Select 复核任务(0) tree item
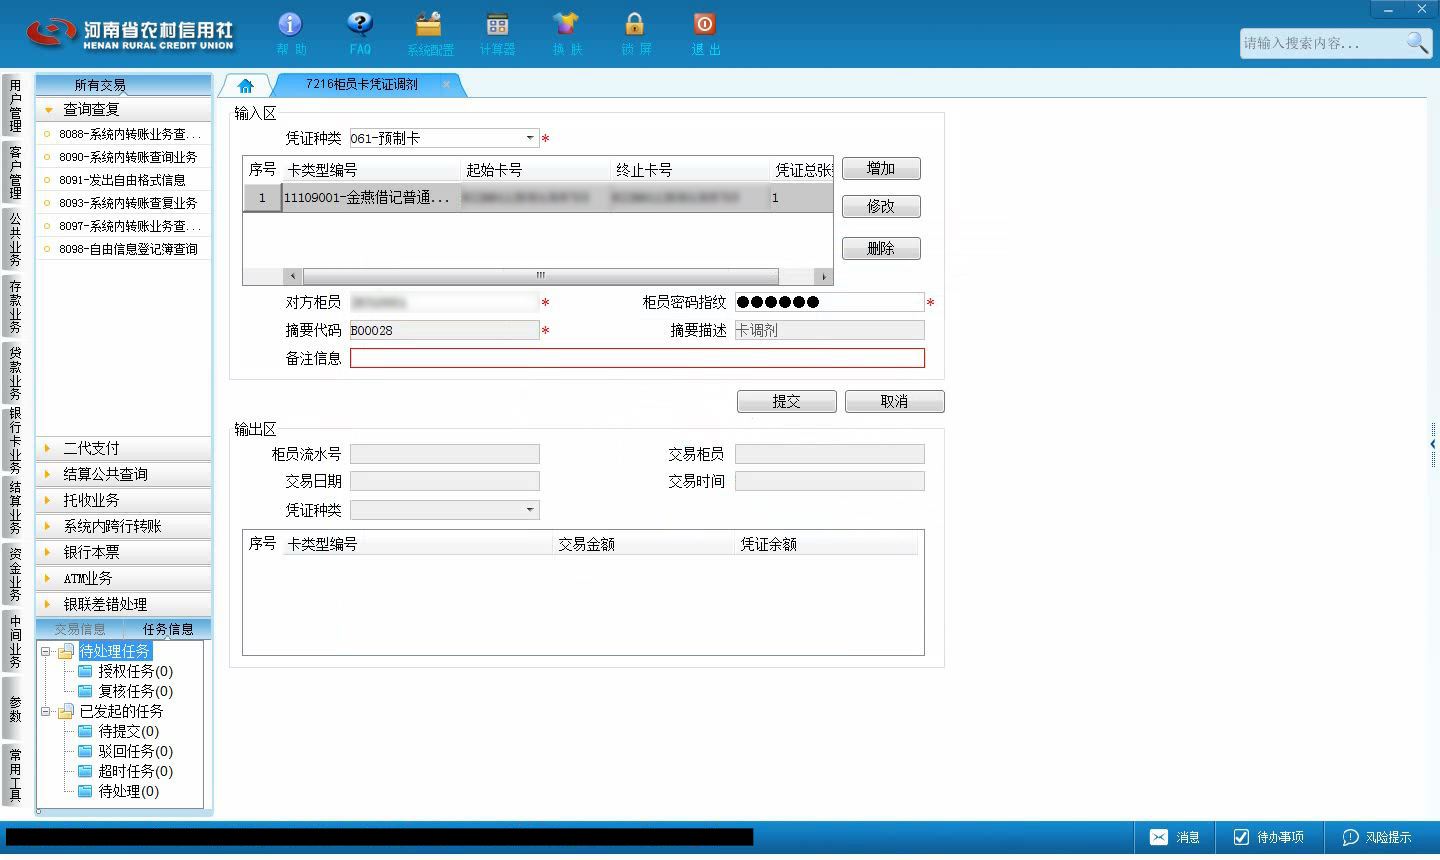1440x860 pixels. click(x=135, y=691)
